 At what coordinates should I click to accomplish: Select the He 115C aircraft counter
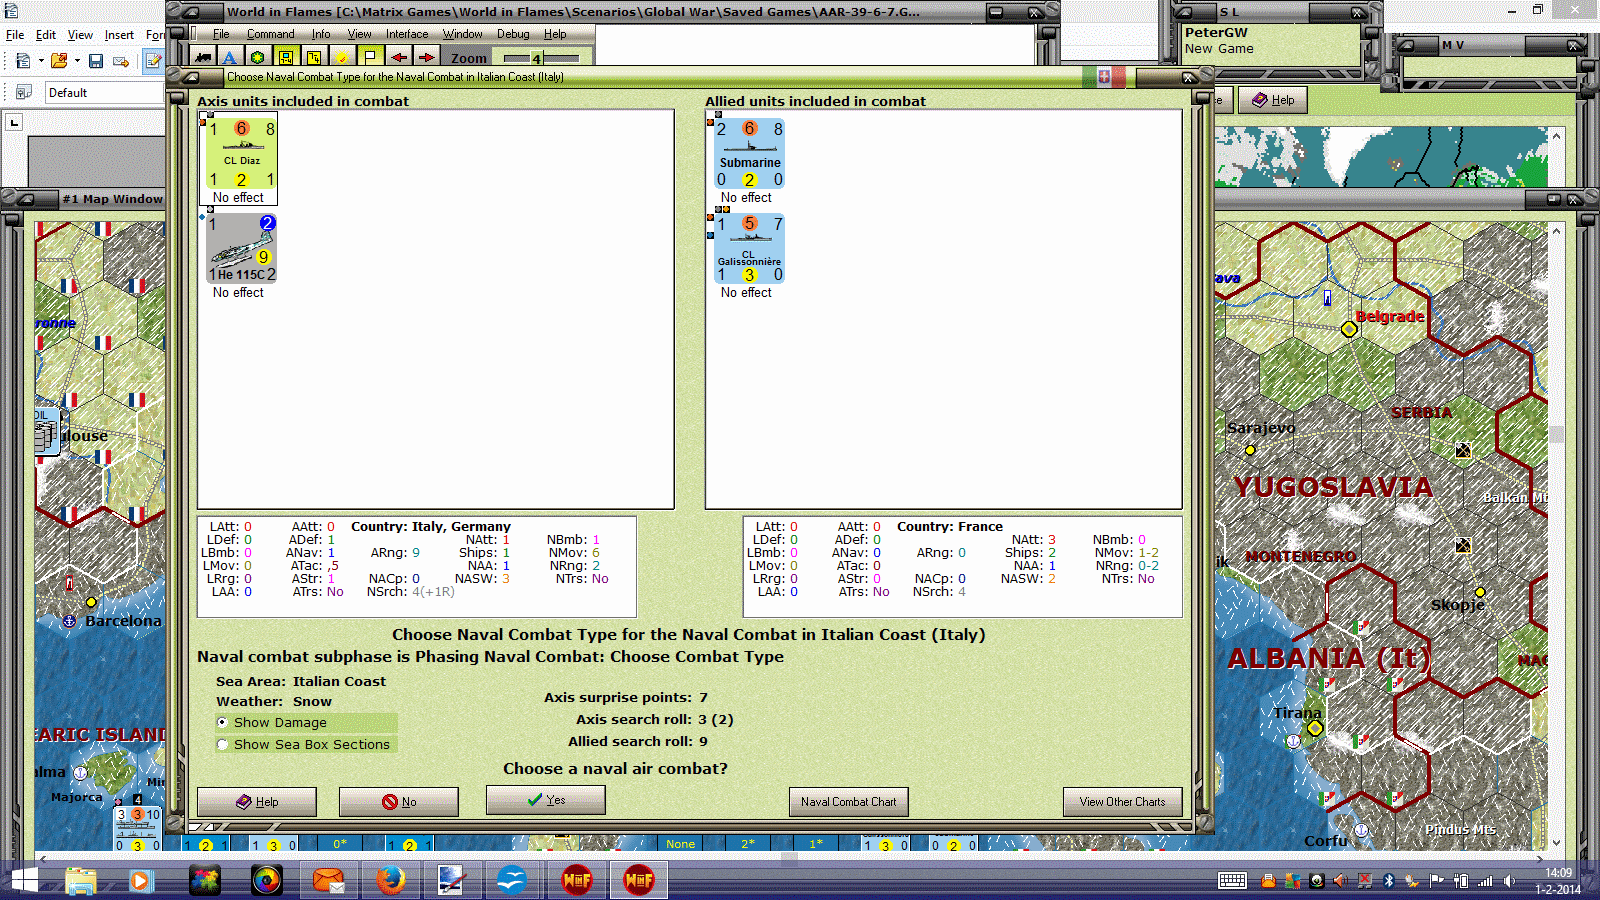click(x=240, y=248)
